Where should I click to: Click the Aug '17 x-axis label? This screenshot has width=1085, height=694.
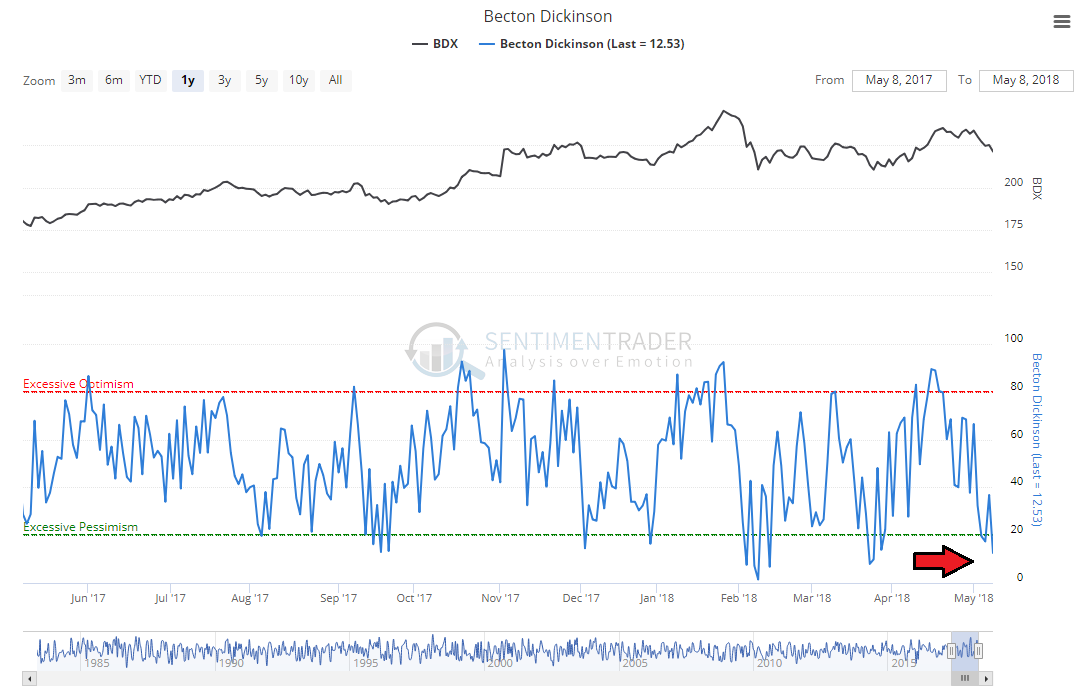250,599
